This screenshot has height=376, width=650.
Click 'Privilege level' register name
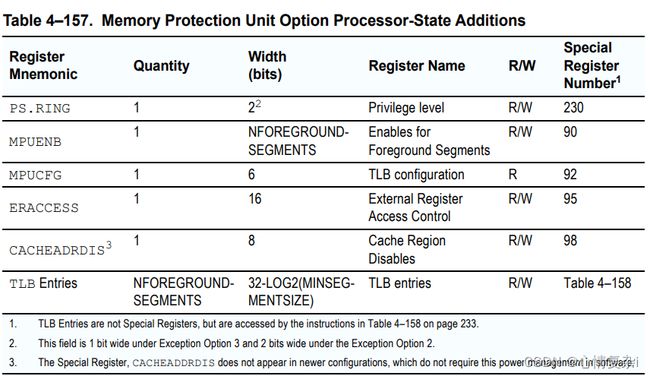(x=406, y=108)
